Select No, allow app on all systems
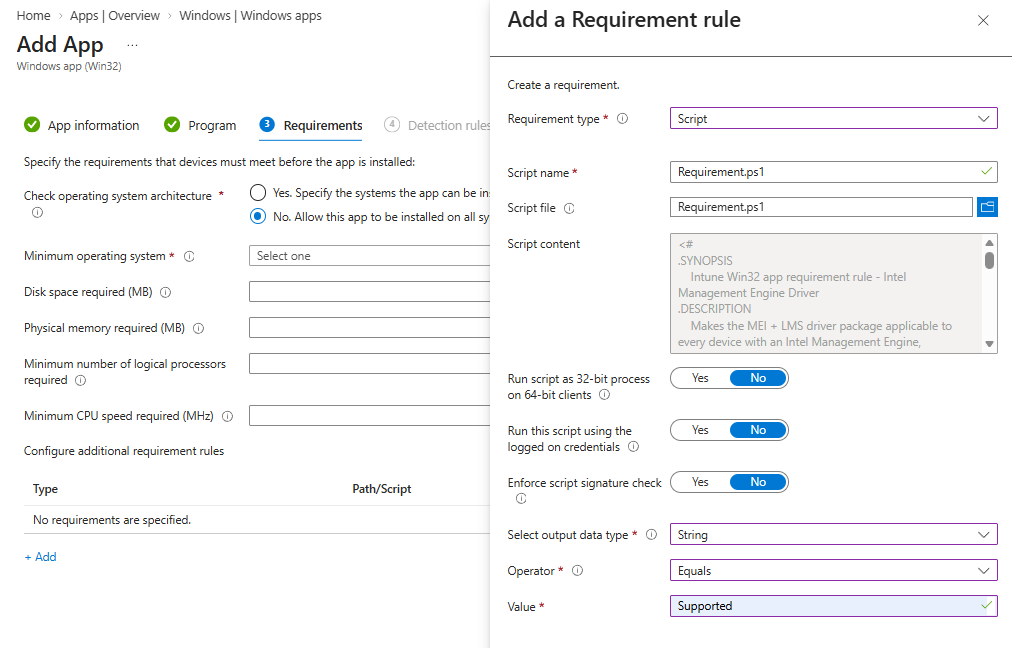1012x648 pixels. [x=258, y=216]
